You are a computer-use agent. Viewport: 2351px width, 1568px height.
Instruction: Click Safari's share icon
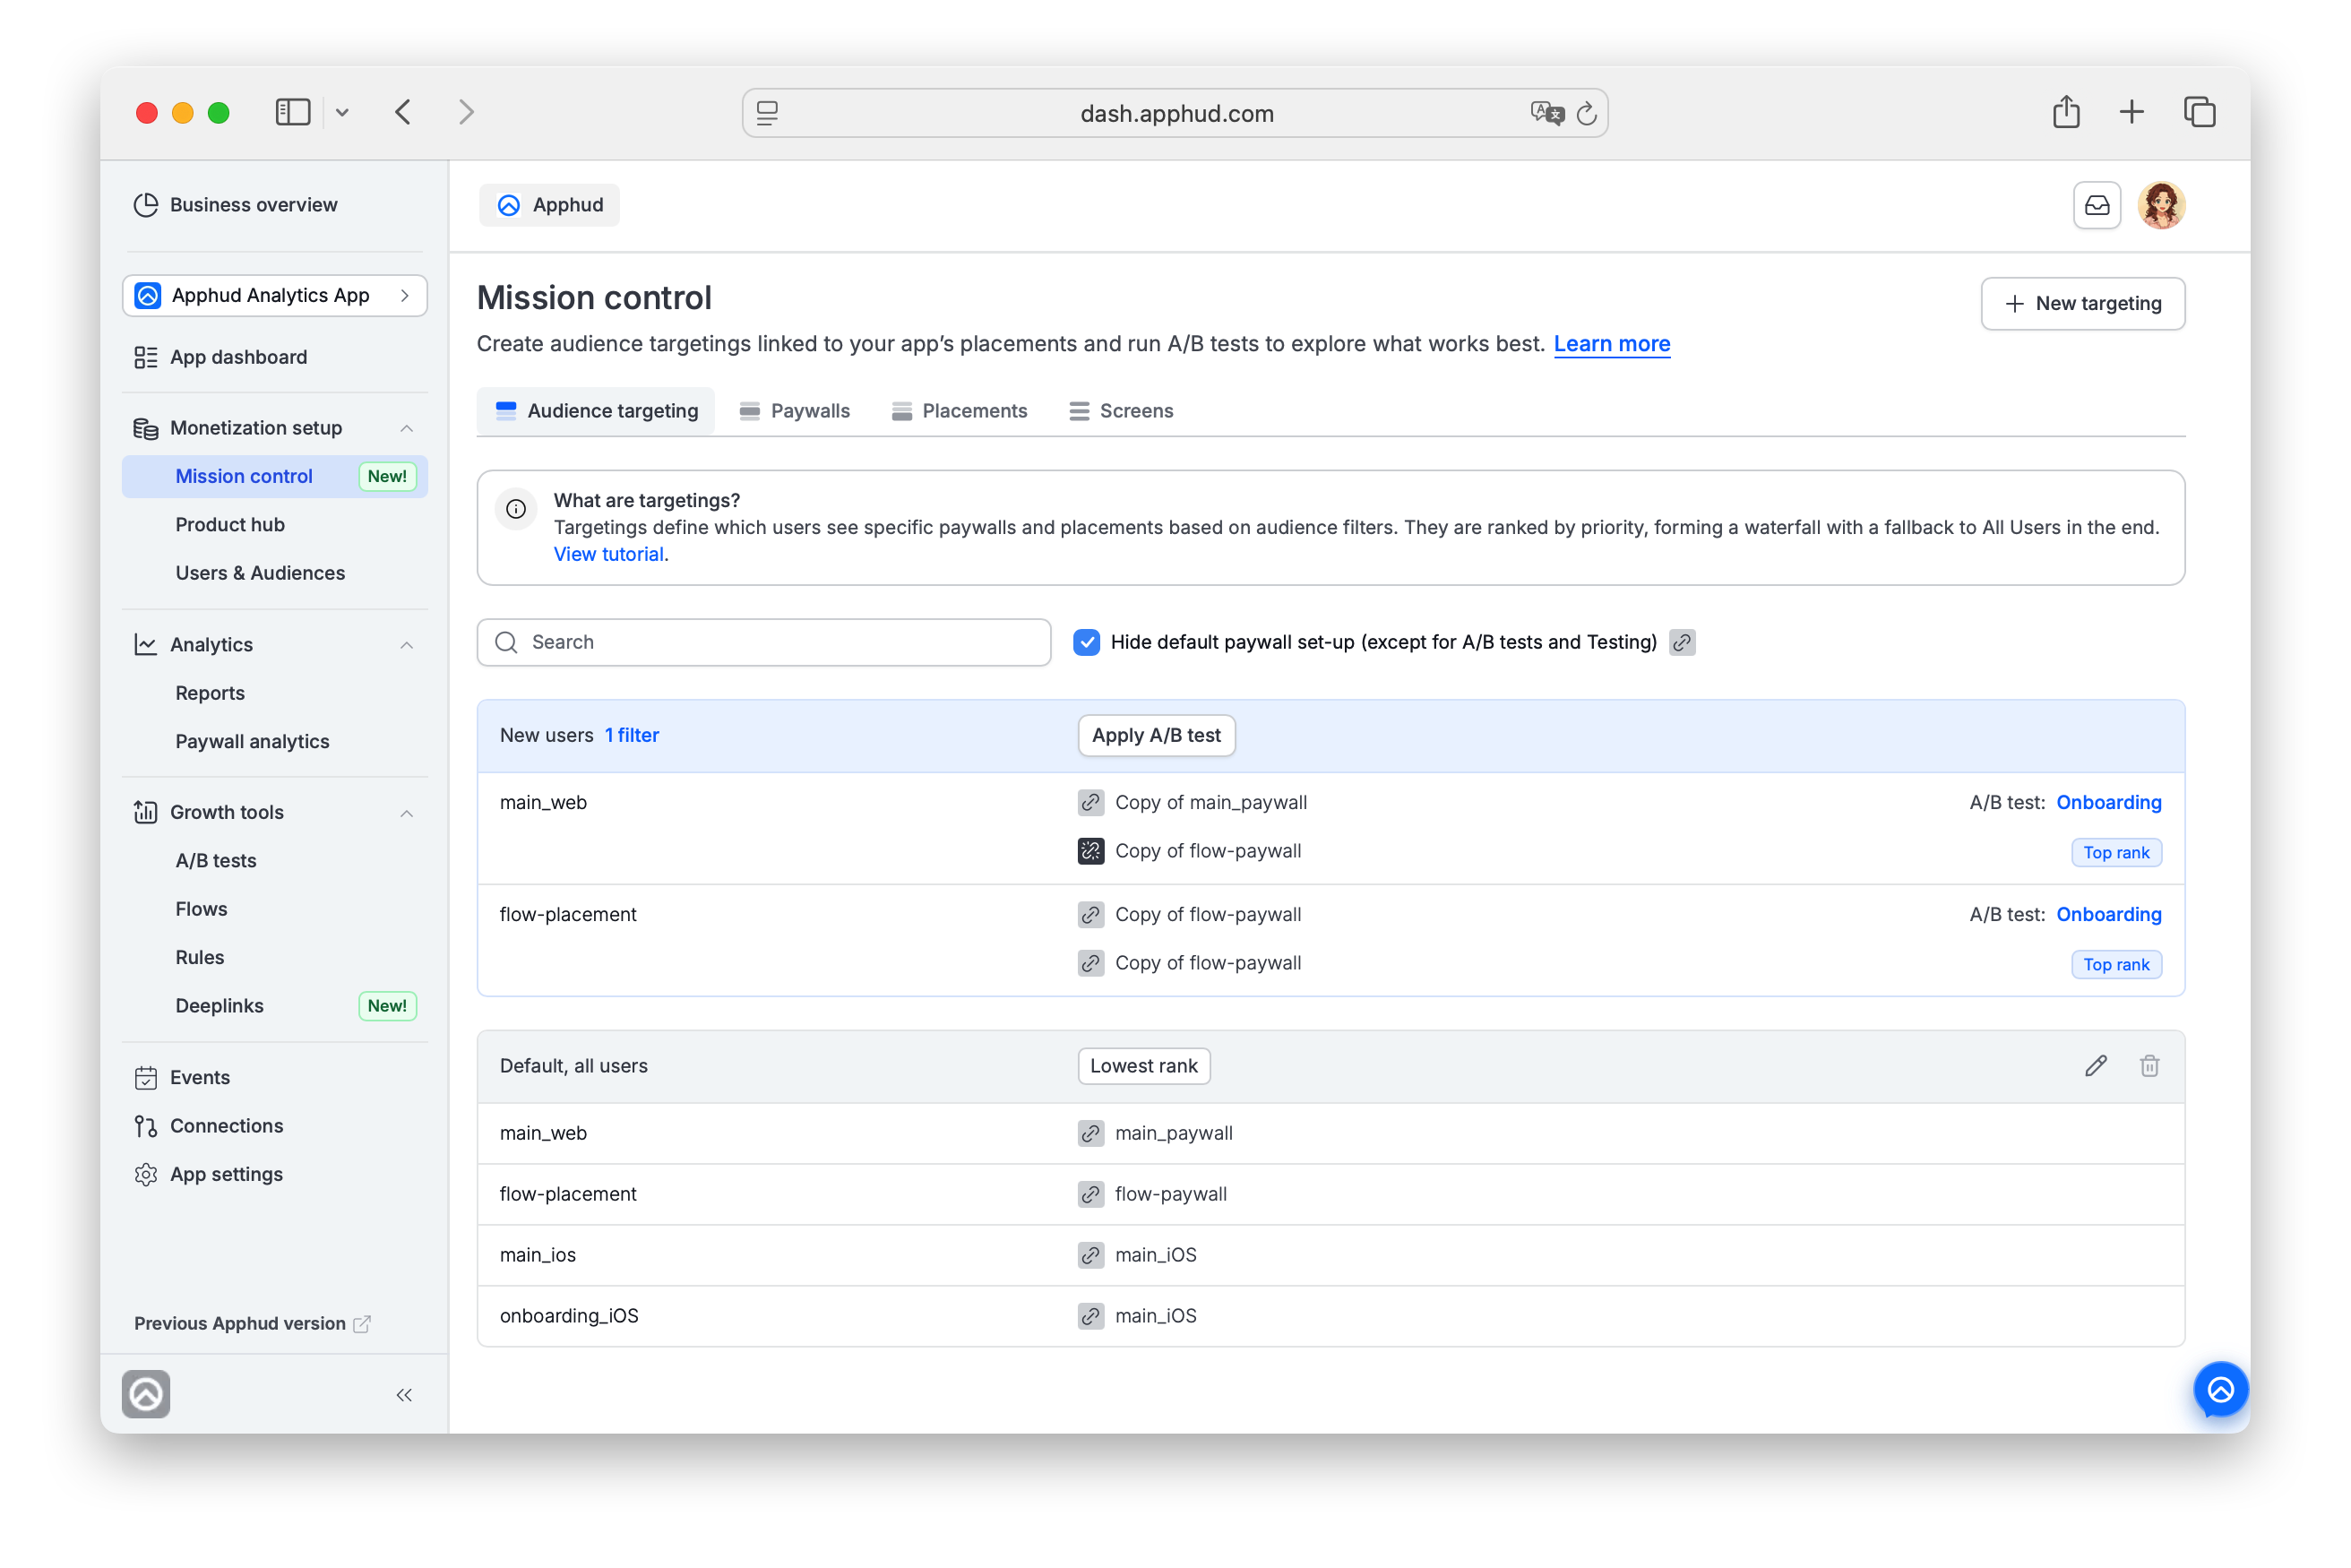click(x=2066, y=112)
